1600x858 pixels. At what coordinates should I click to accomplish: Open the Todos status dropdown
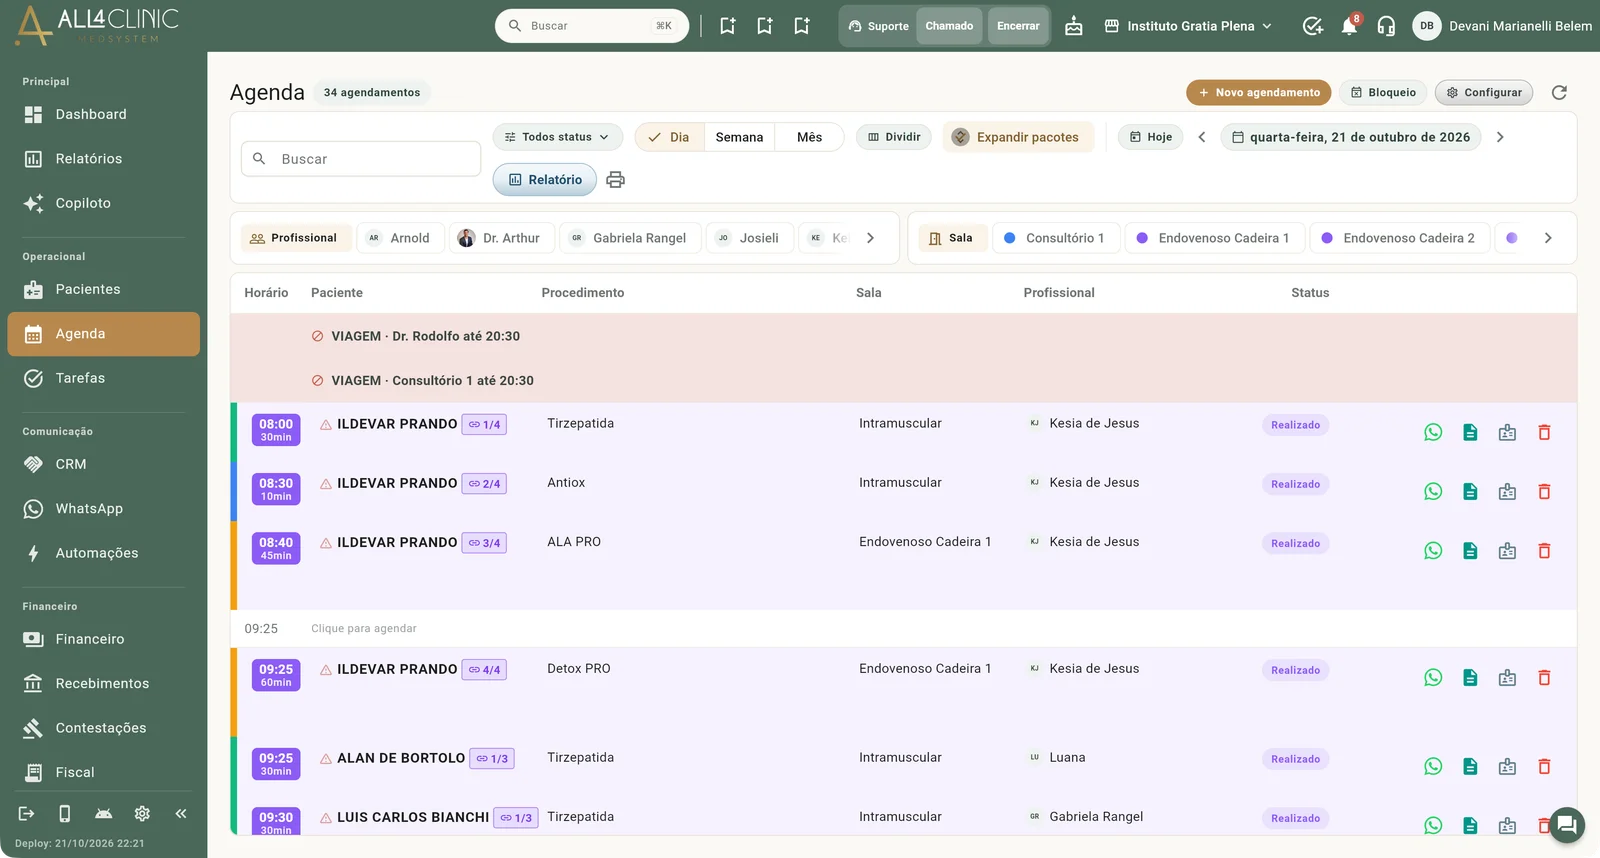pos(557,137)
